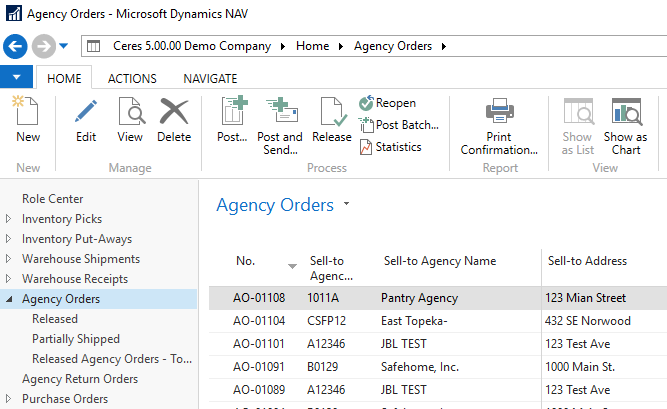
Task: Click Agency Orders breadcrumb link
Action: pos(393,46)
